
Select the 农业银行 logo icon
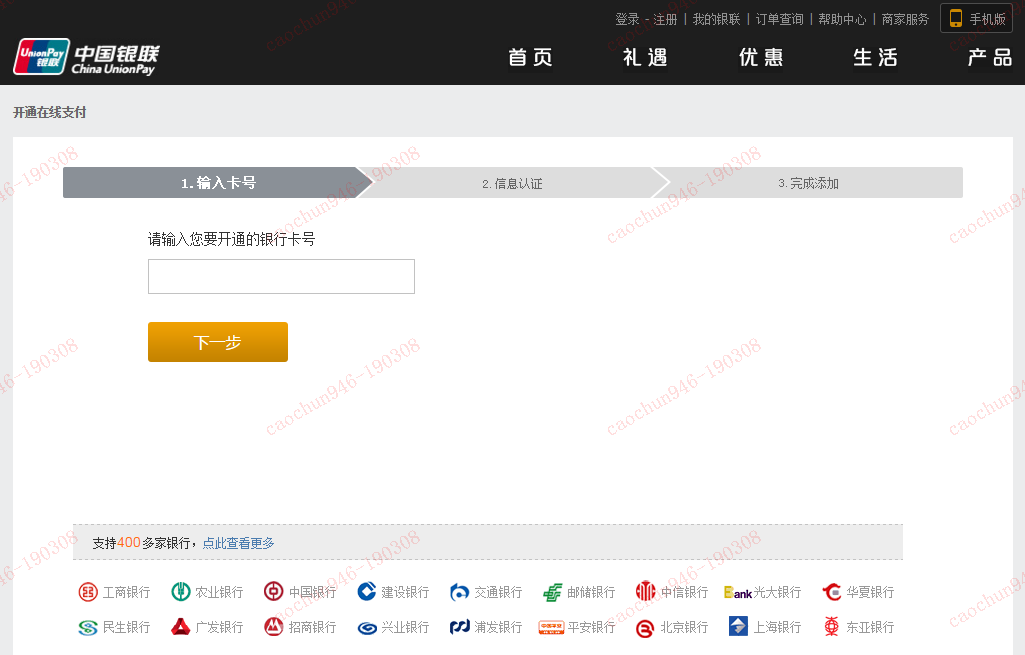point(180,592)
